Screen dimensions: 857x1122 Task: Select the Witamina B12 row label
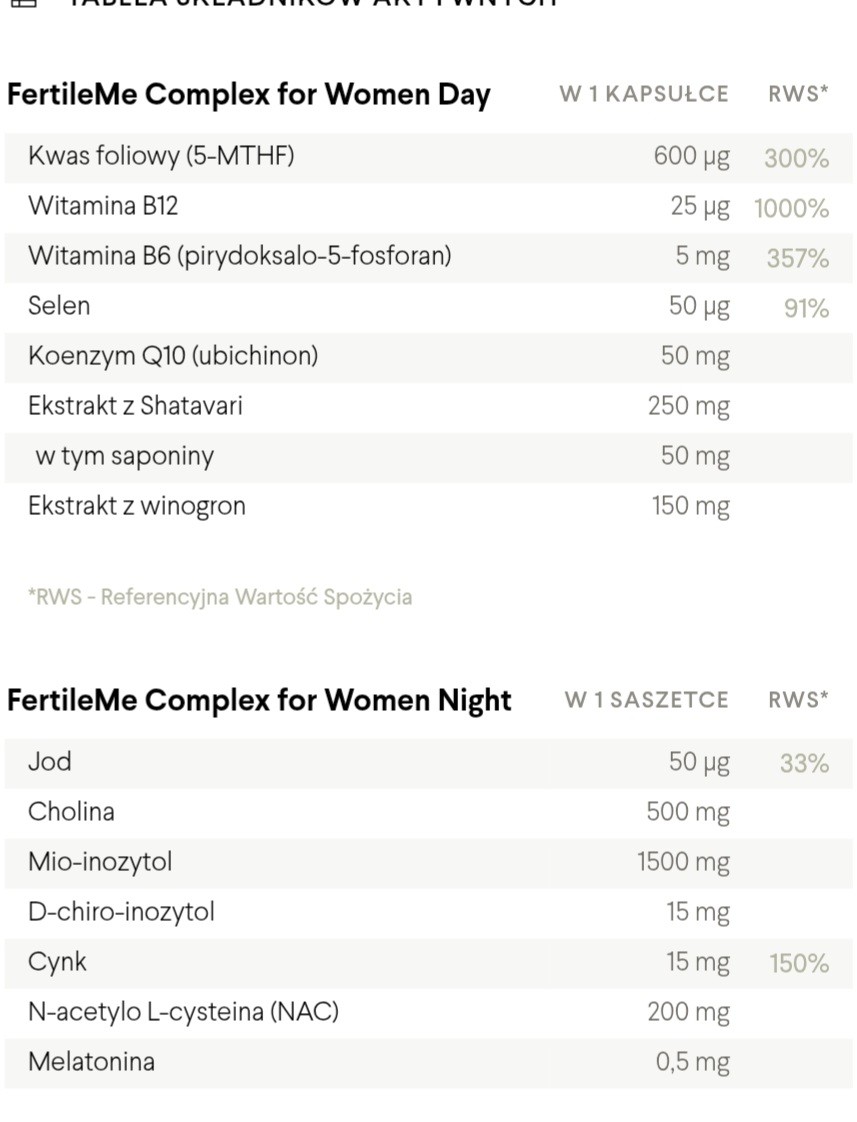coord(103,206)
